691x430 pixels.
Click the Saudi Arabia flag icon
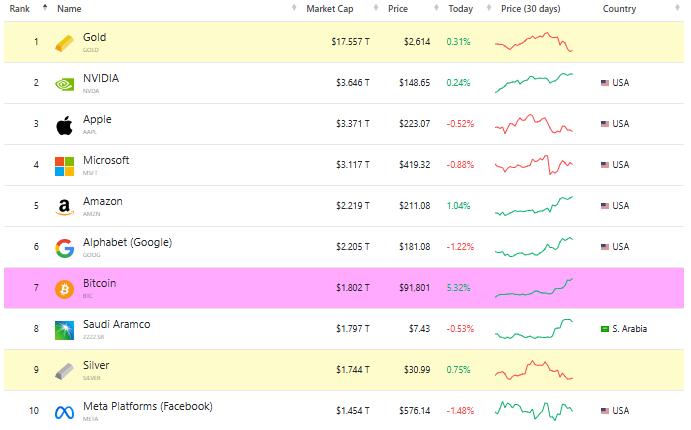pyautogui.click(x=605, y=329)
